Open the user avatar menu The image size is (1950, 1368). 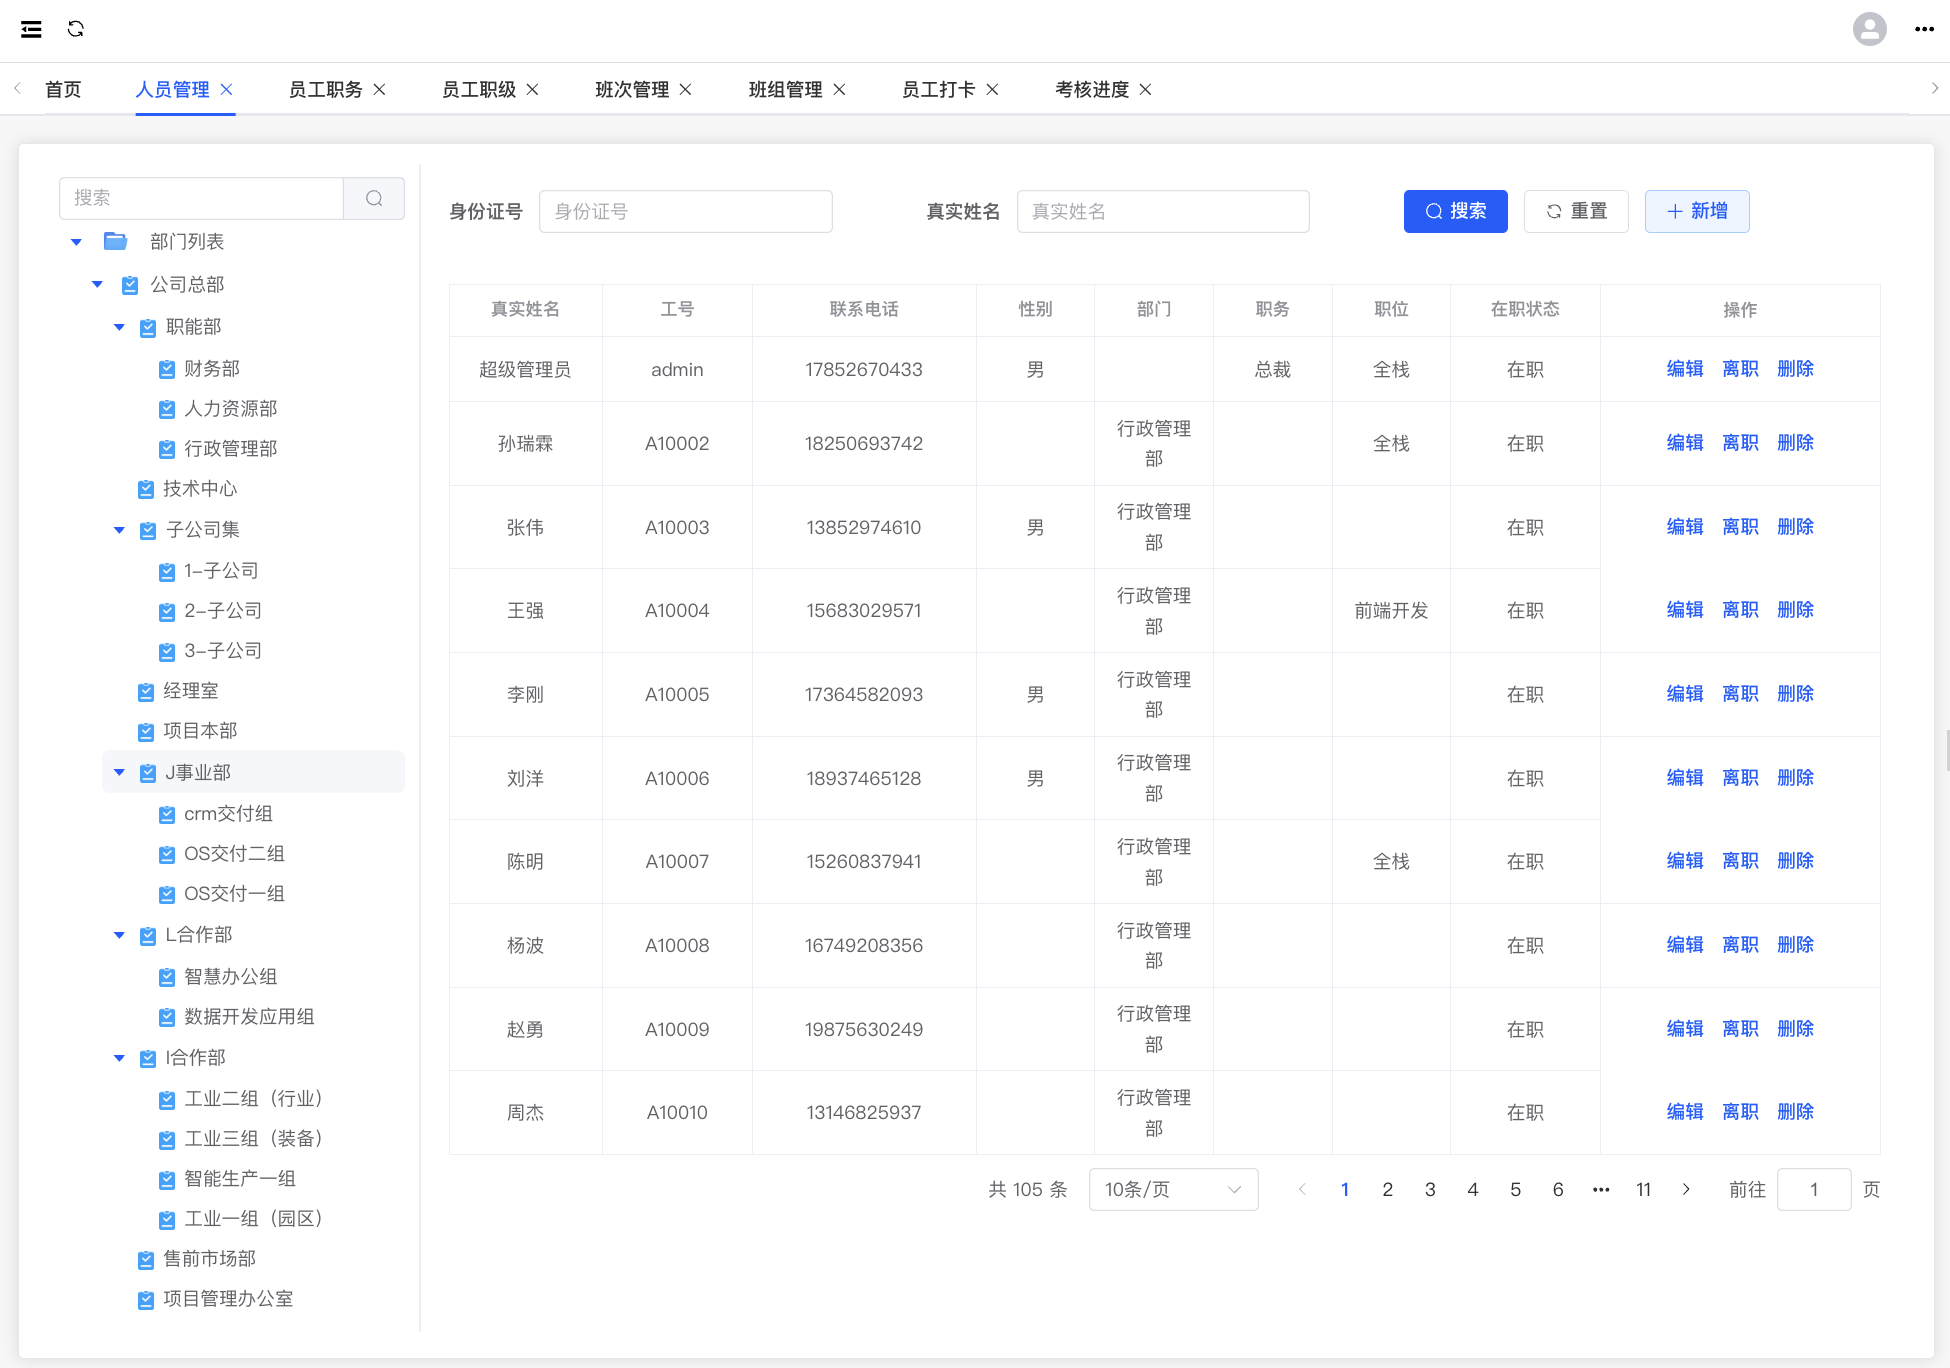(1869, 29)
